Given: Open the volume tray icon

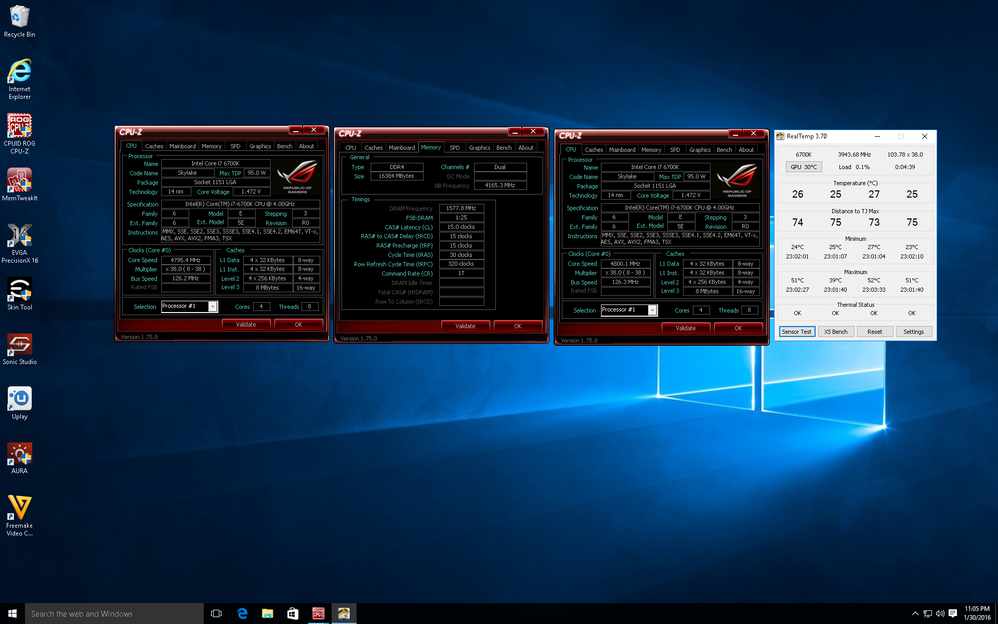Looking at the screenshot, I should [941, 614].
